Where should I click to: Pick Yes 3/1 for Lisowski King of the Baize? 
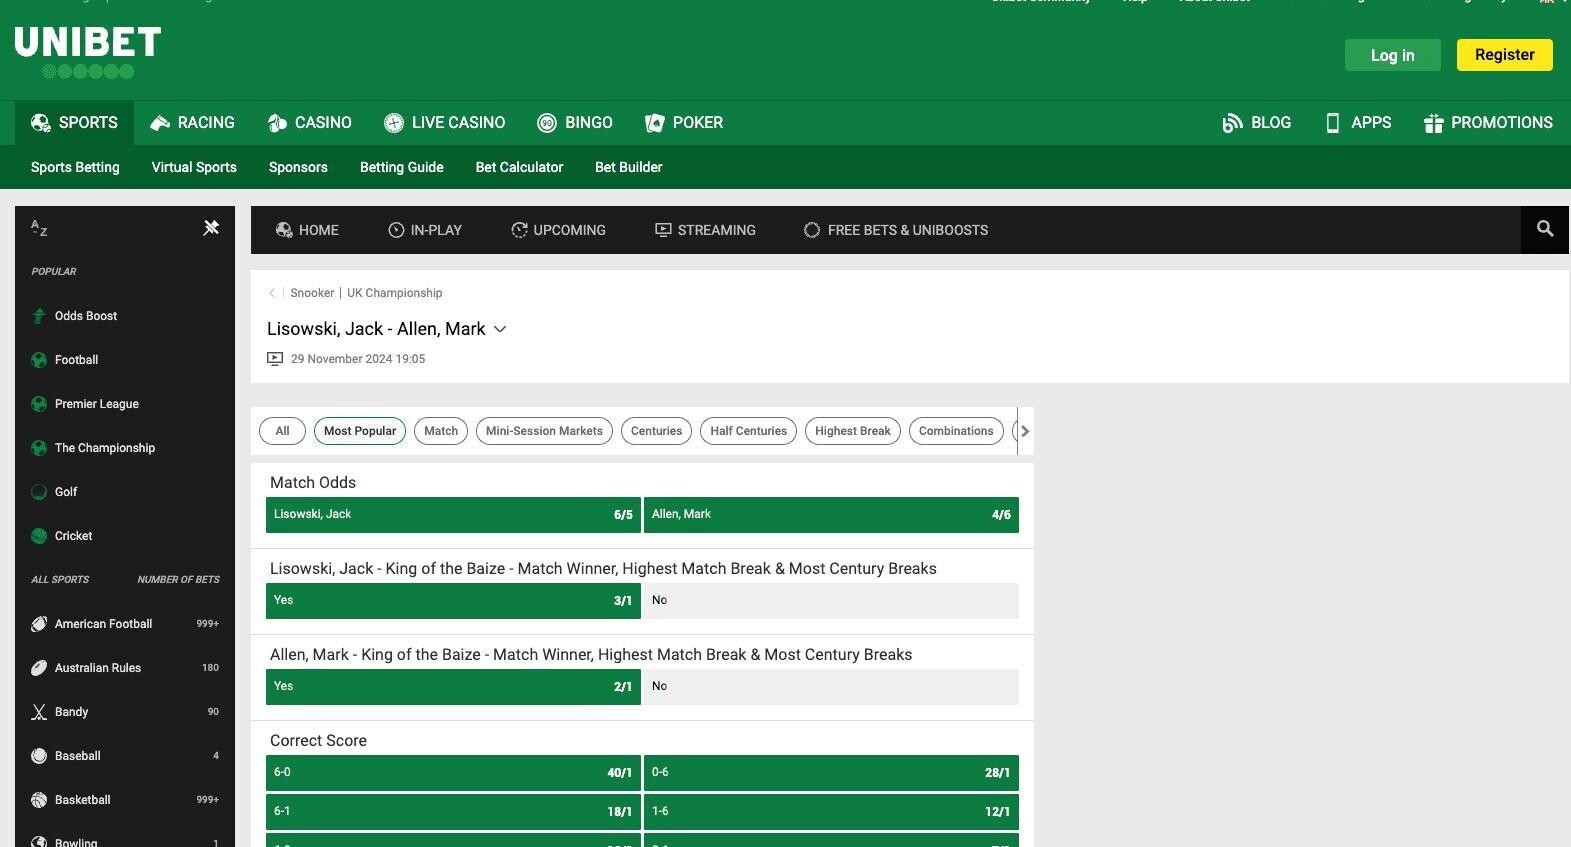coord(453,601)
